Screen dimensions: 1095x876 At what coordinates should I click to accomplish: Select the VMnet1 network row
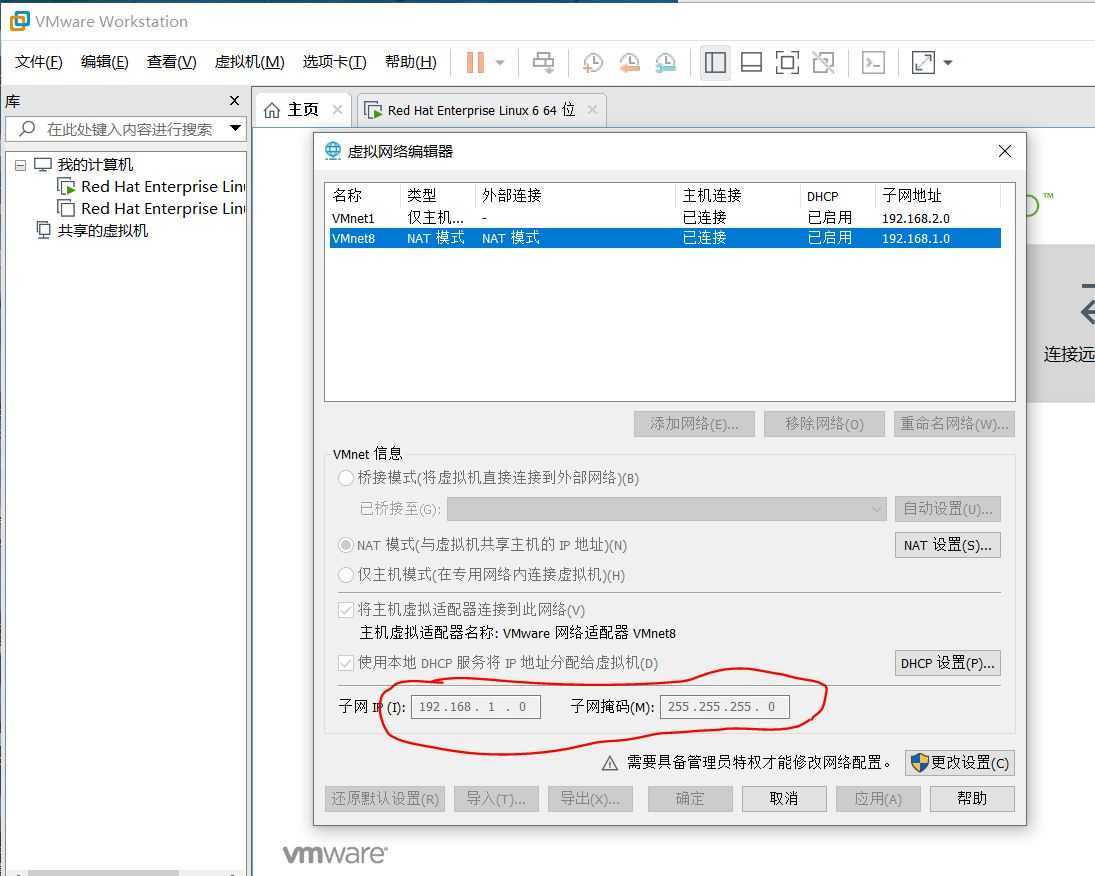[x=665, y=218]
